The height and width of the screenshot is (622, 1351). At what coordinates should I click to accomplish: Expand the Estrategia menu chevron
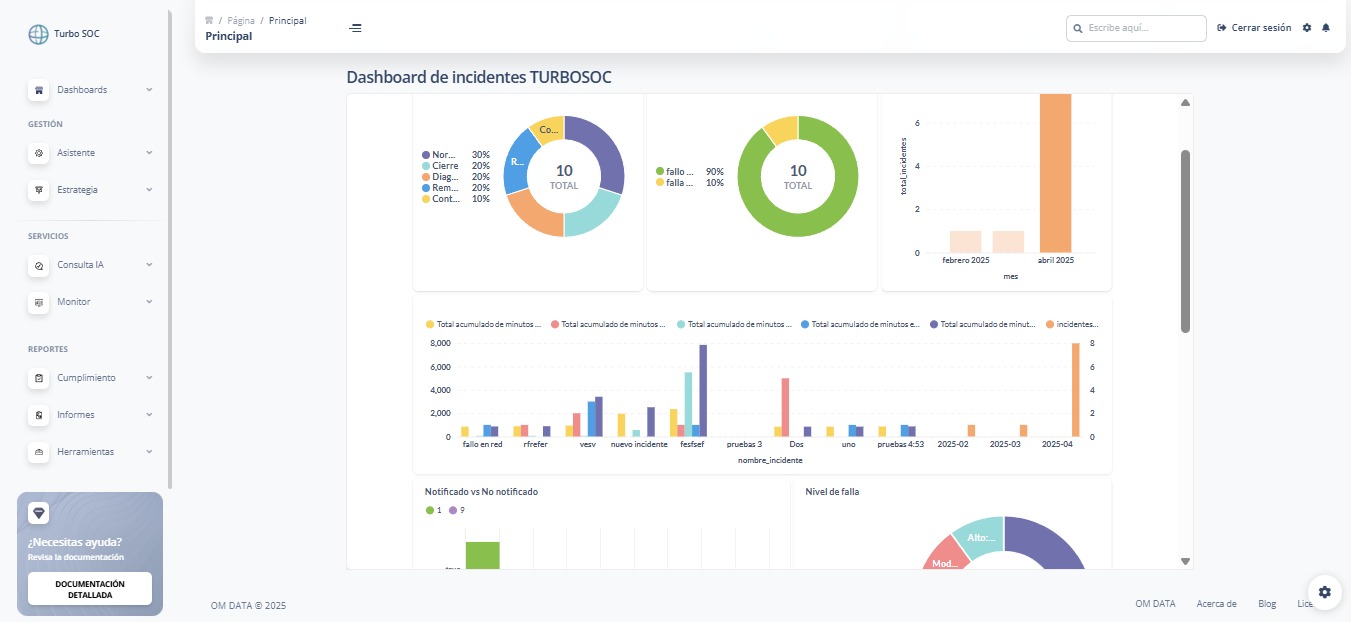tap(149, 190)
